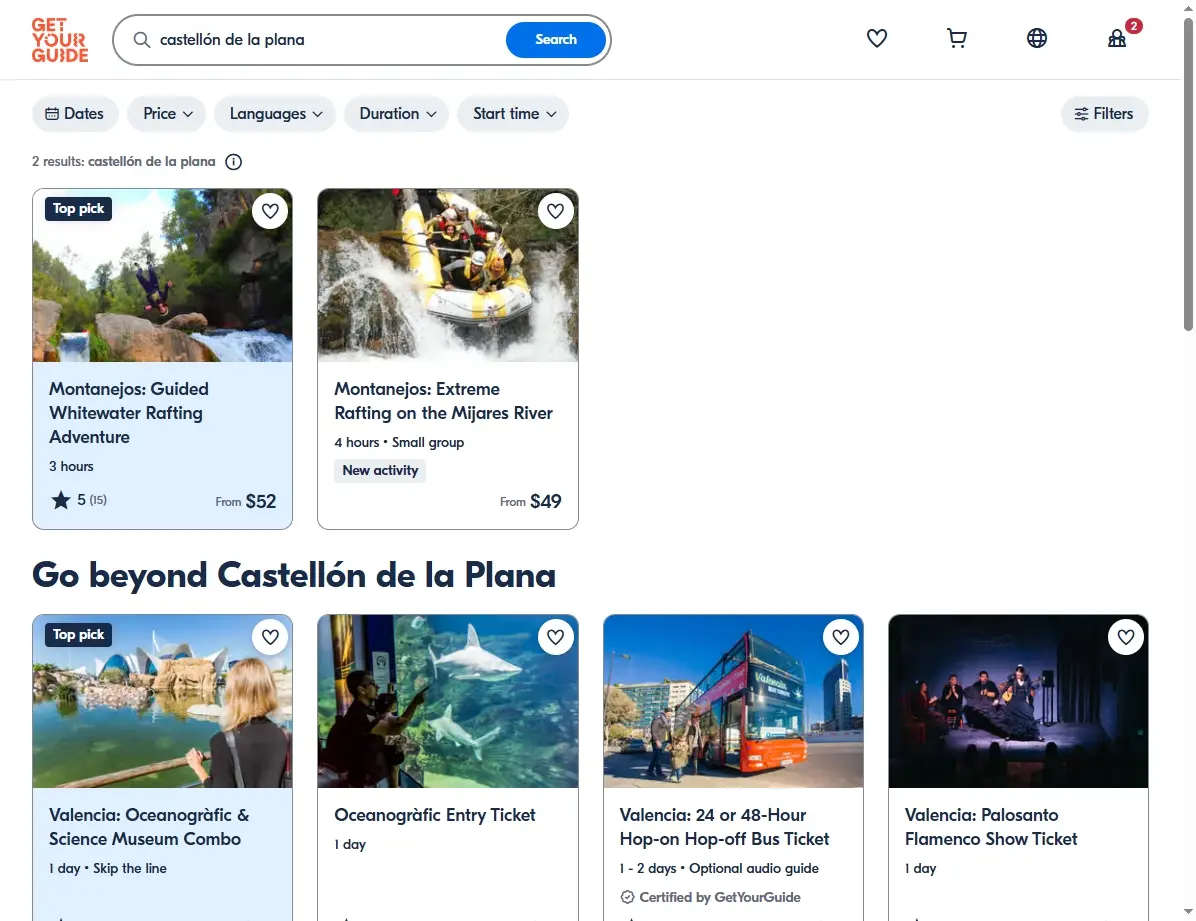Click the 4 hours • Small group text

399,443
